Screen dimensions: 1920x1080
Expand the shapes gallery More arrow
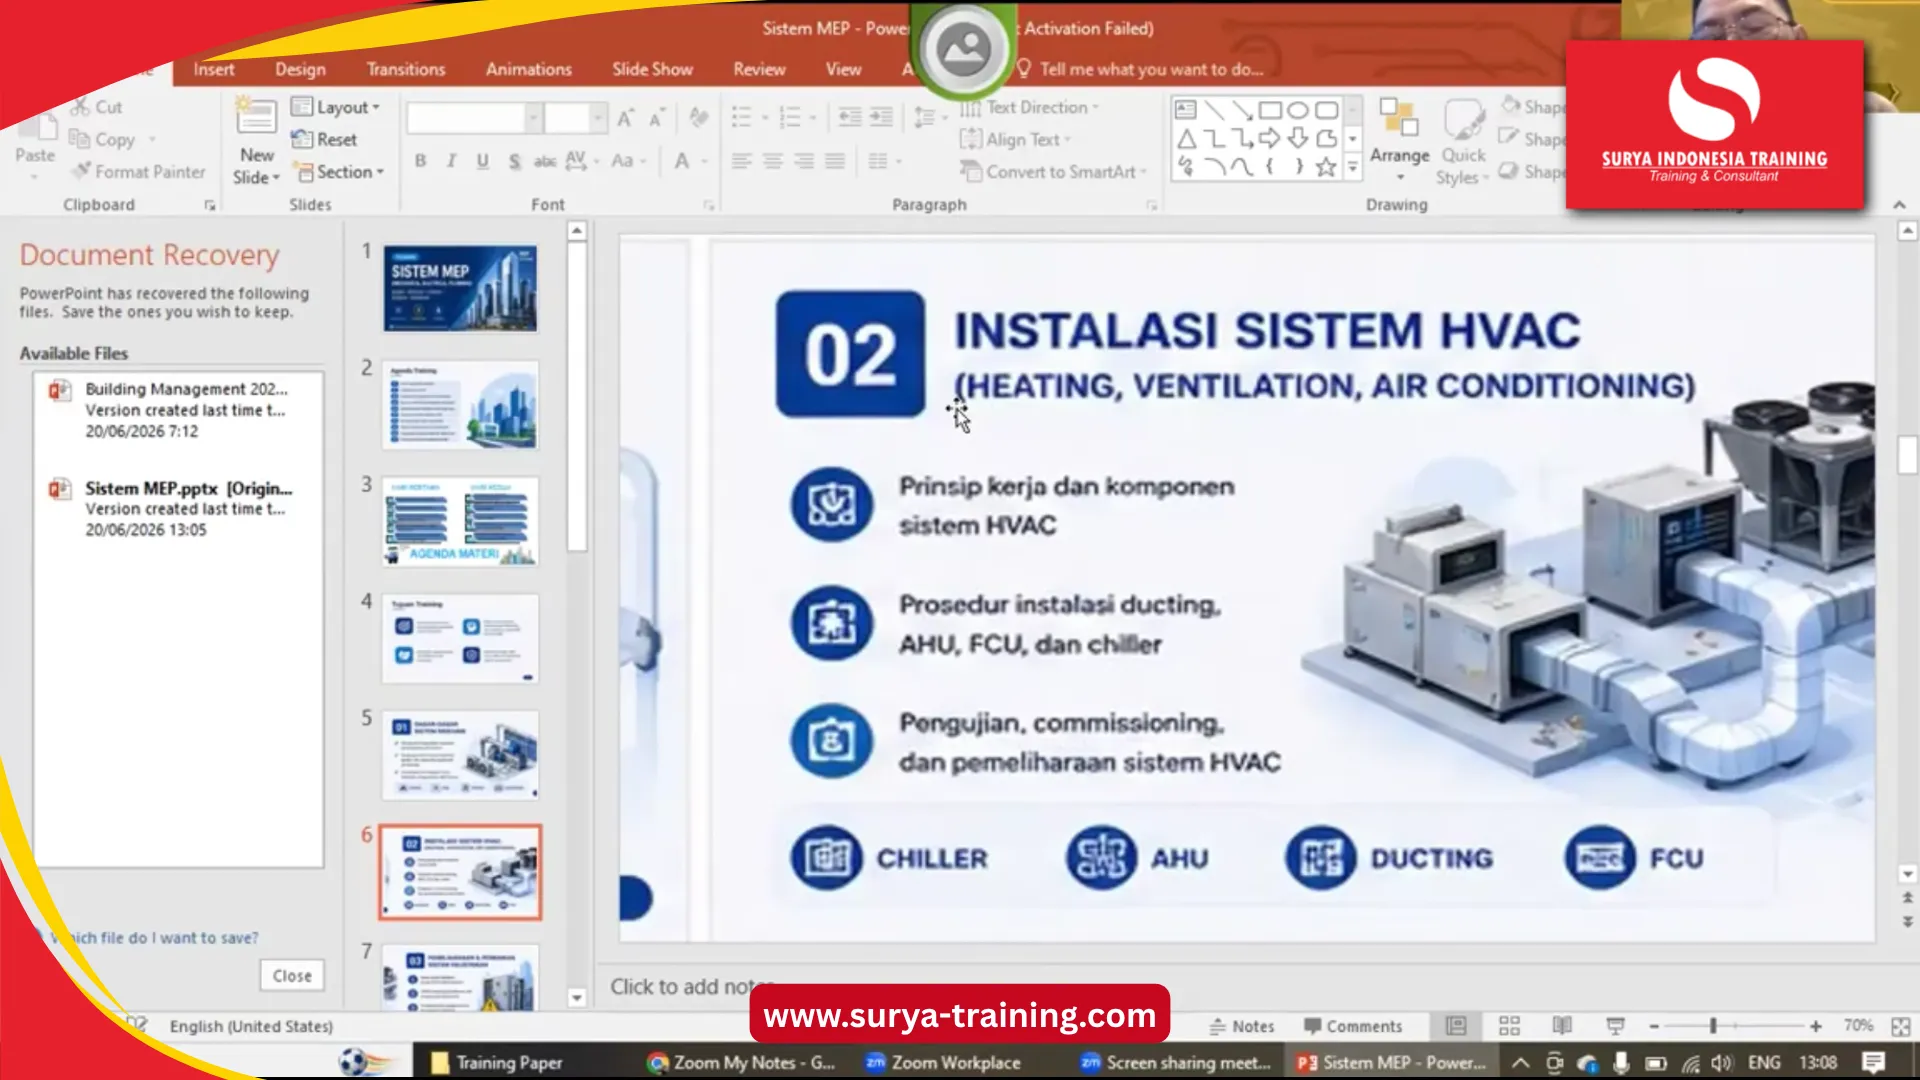1353,168
